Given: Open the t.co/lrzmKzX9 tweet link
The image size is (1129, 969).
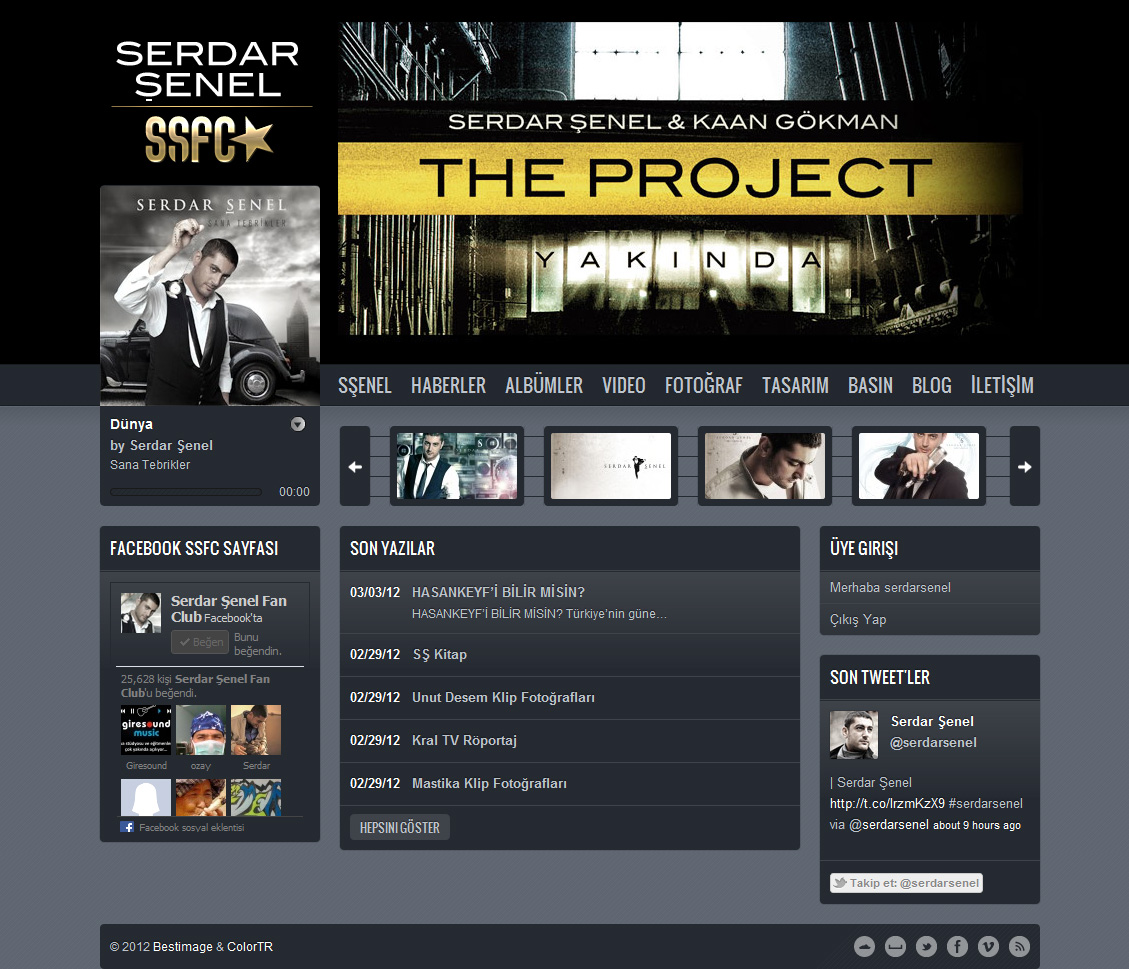Looking at the screenshot, I should (887, 803).
